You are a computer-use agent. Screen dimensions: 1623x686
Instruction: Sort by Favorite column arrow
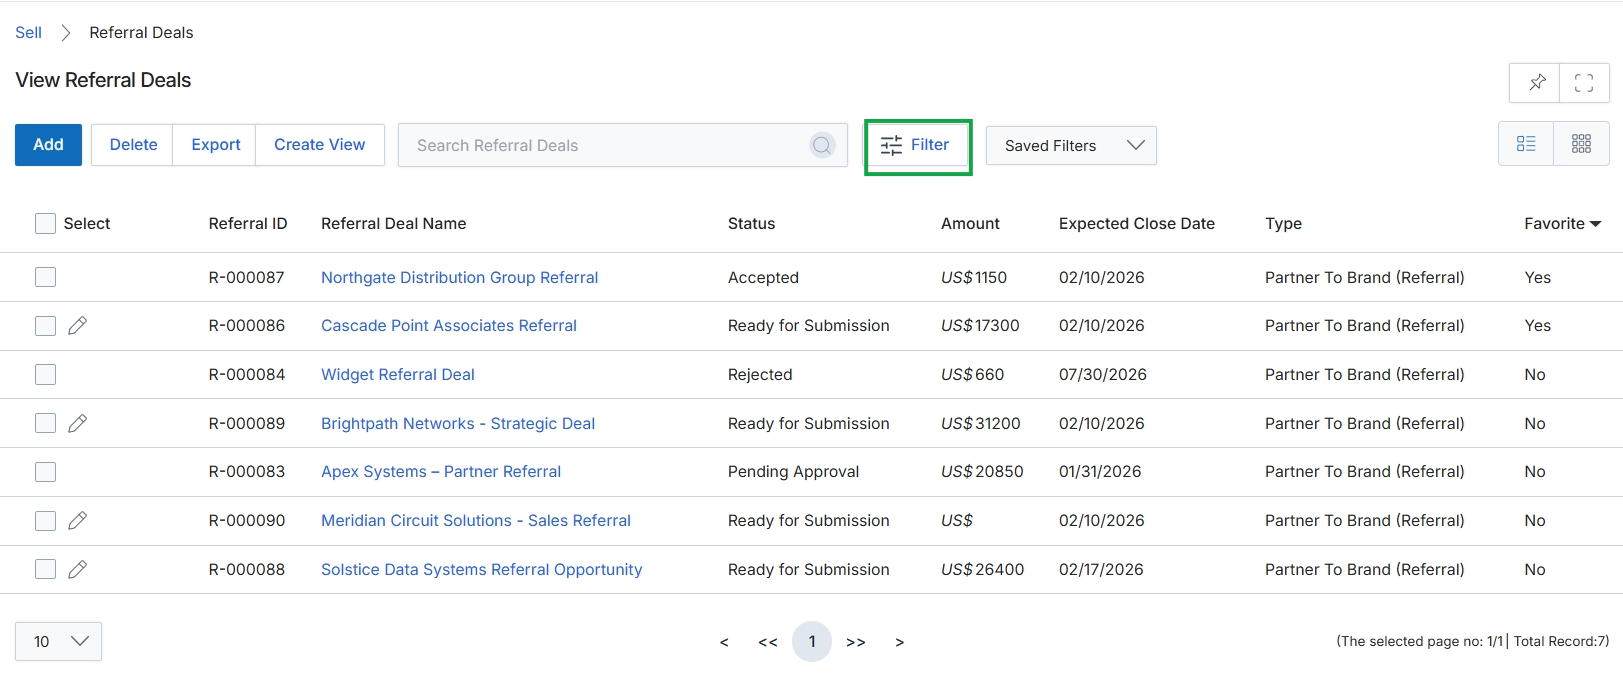coord(1595,224)
